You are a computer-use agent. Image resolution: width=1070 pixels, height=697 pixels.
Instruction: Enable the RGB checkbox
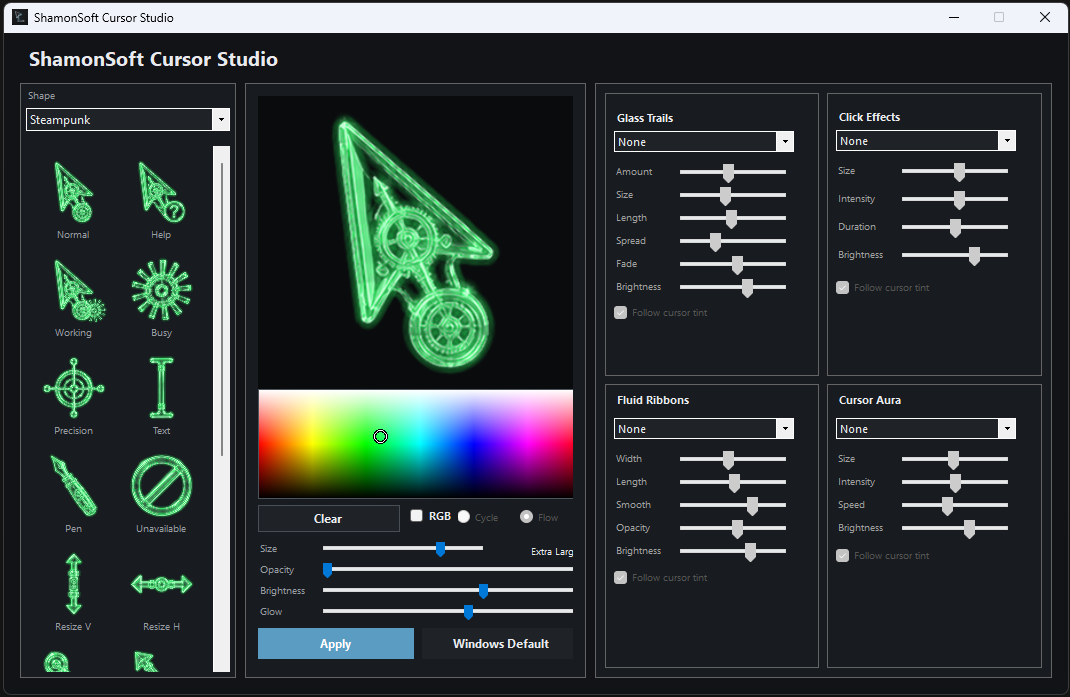point(416,515)
